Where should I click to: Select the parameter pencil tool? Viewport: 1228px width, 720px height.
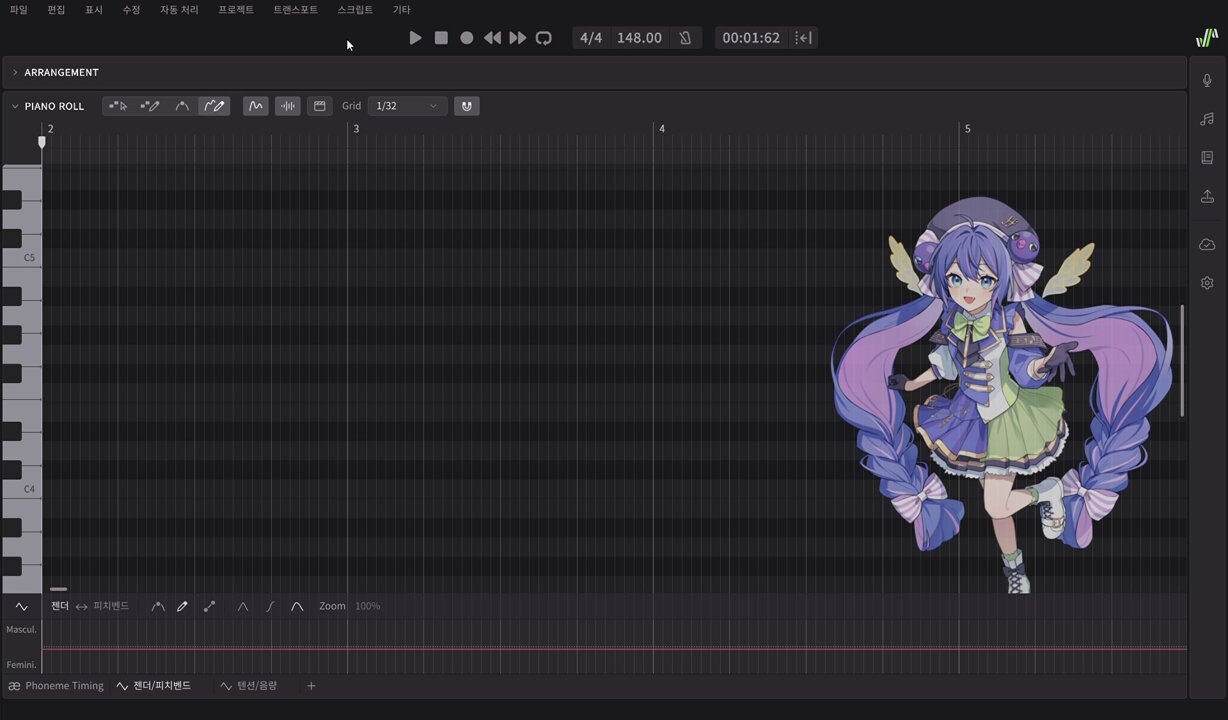182,606
